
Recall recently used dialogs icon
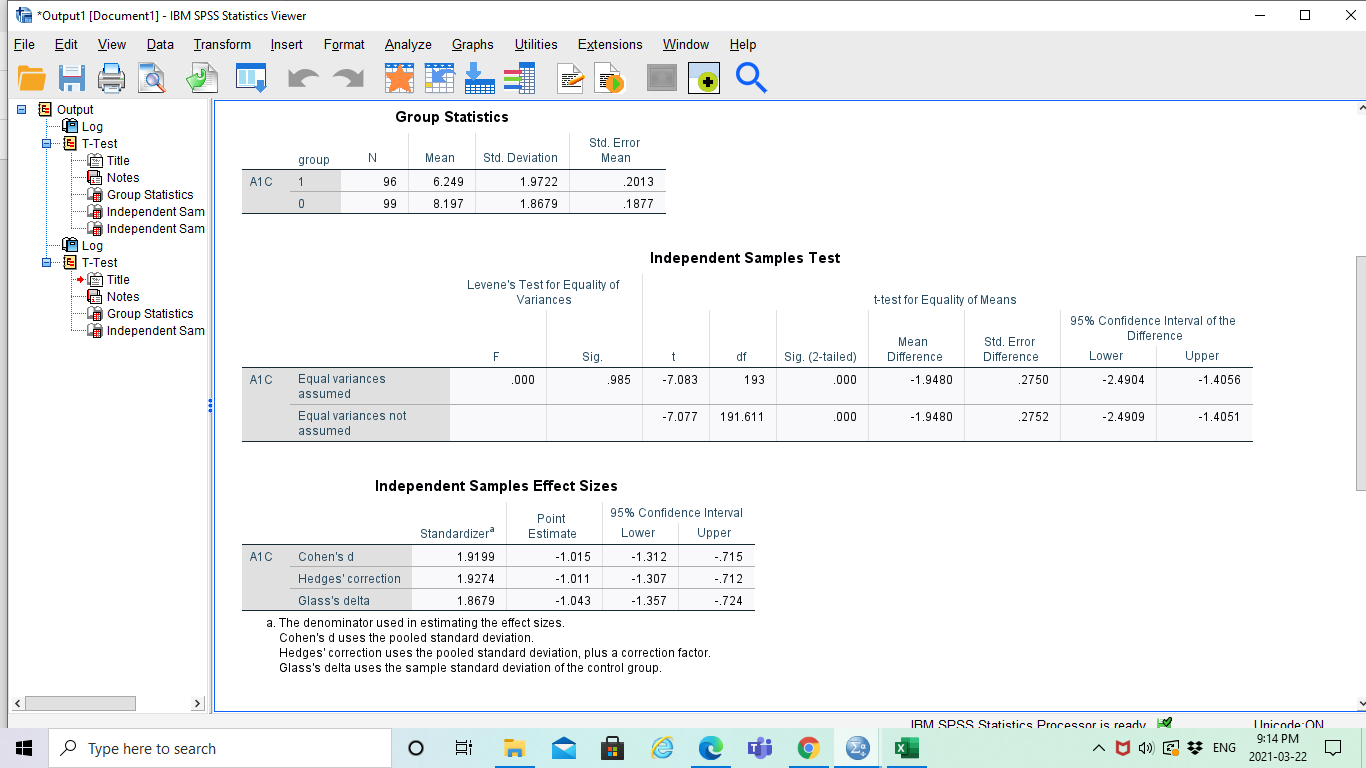tap(252, 78)
